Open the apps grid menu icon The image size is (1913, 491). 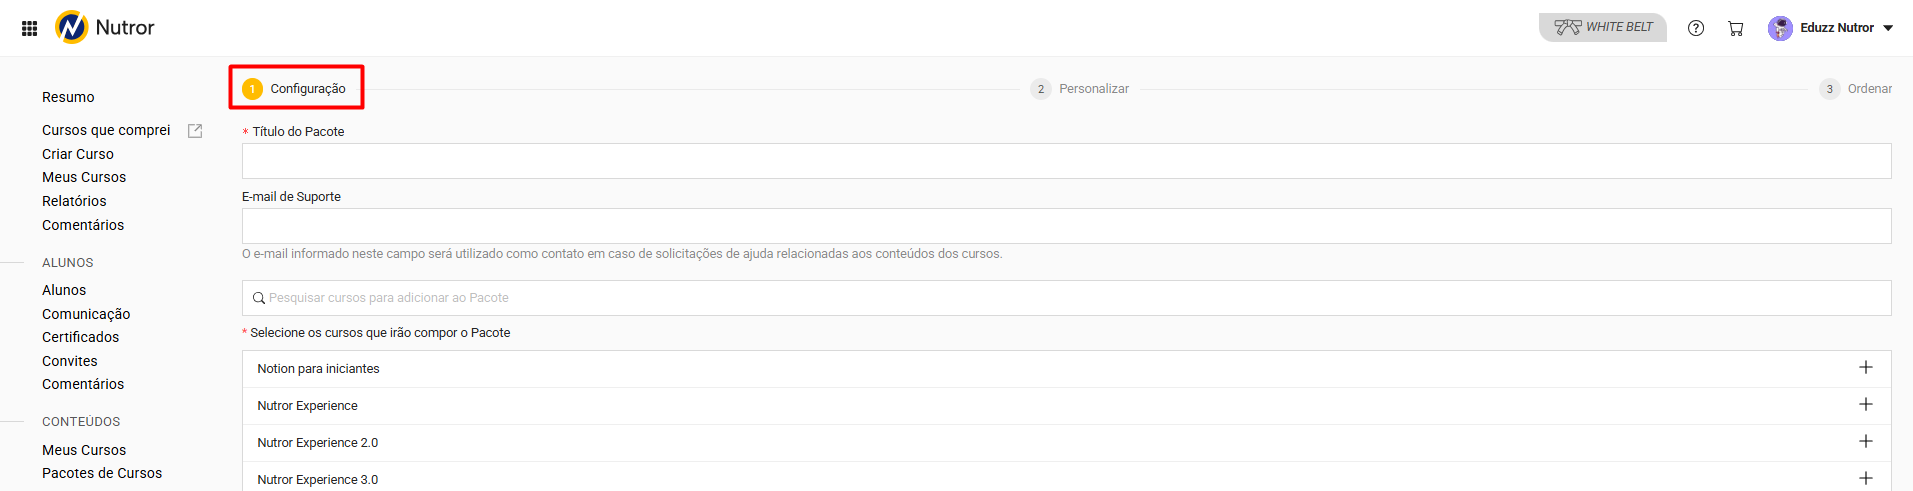pos(29,28)
